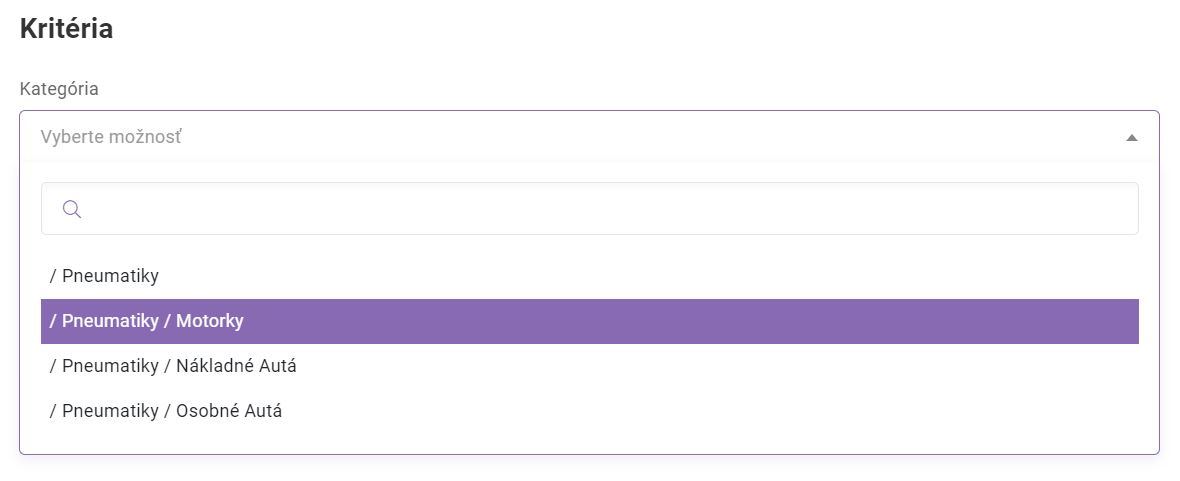Choose the Nákladné Autá tyre category

173,366
